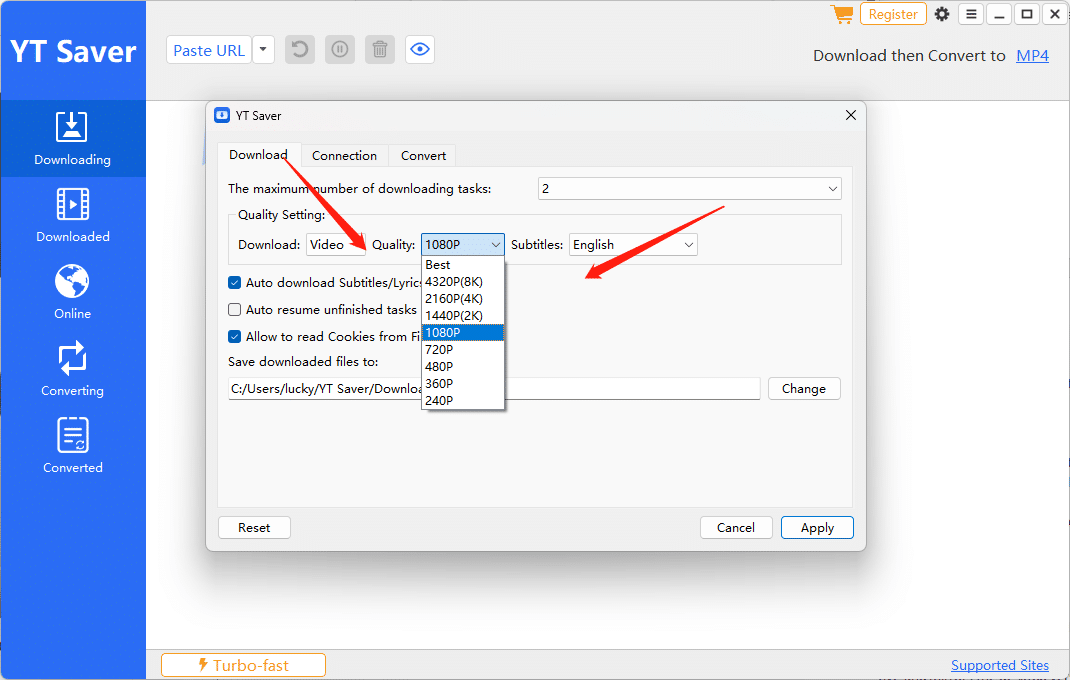Select 1080P in quality list
1070x680 pixels.
pos(463,332)
